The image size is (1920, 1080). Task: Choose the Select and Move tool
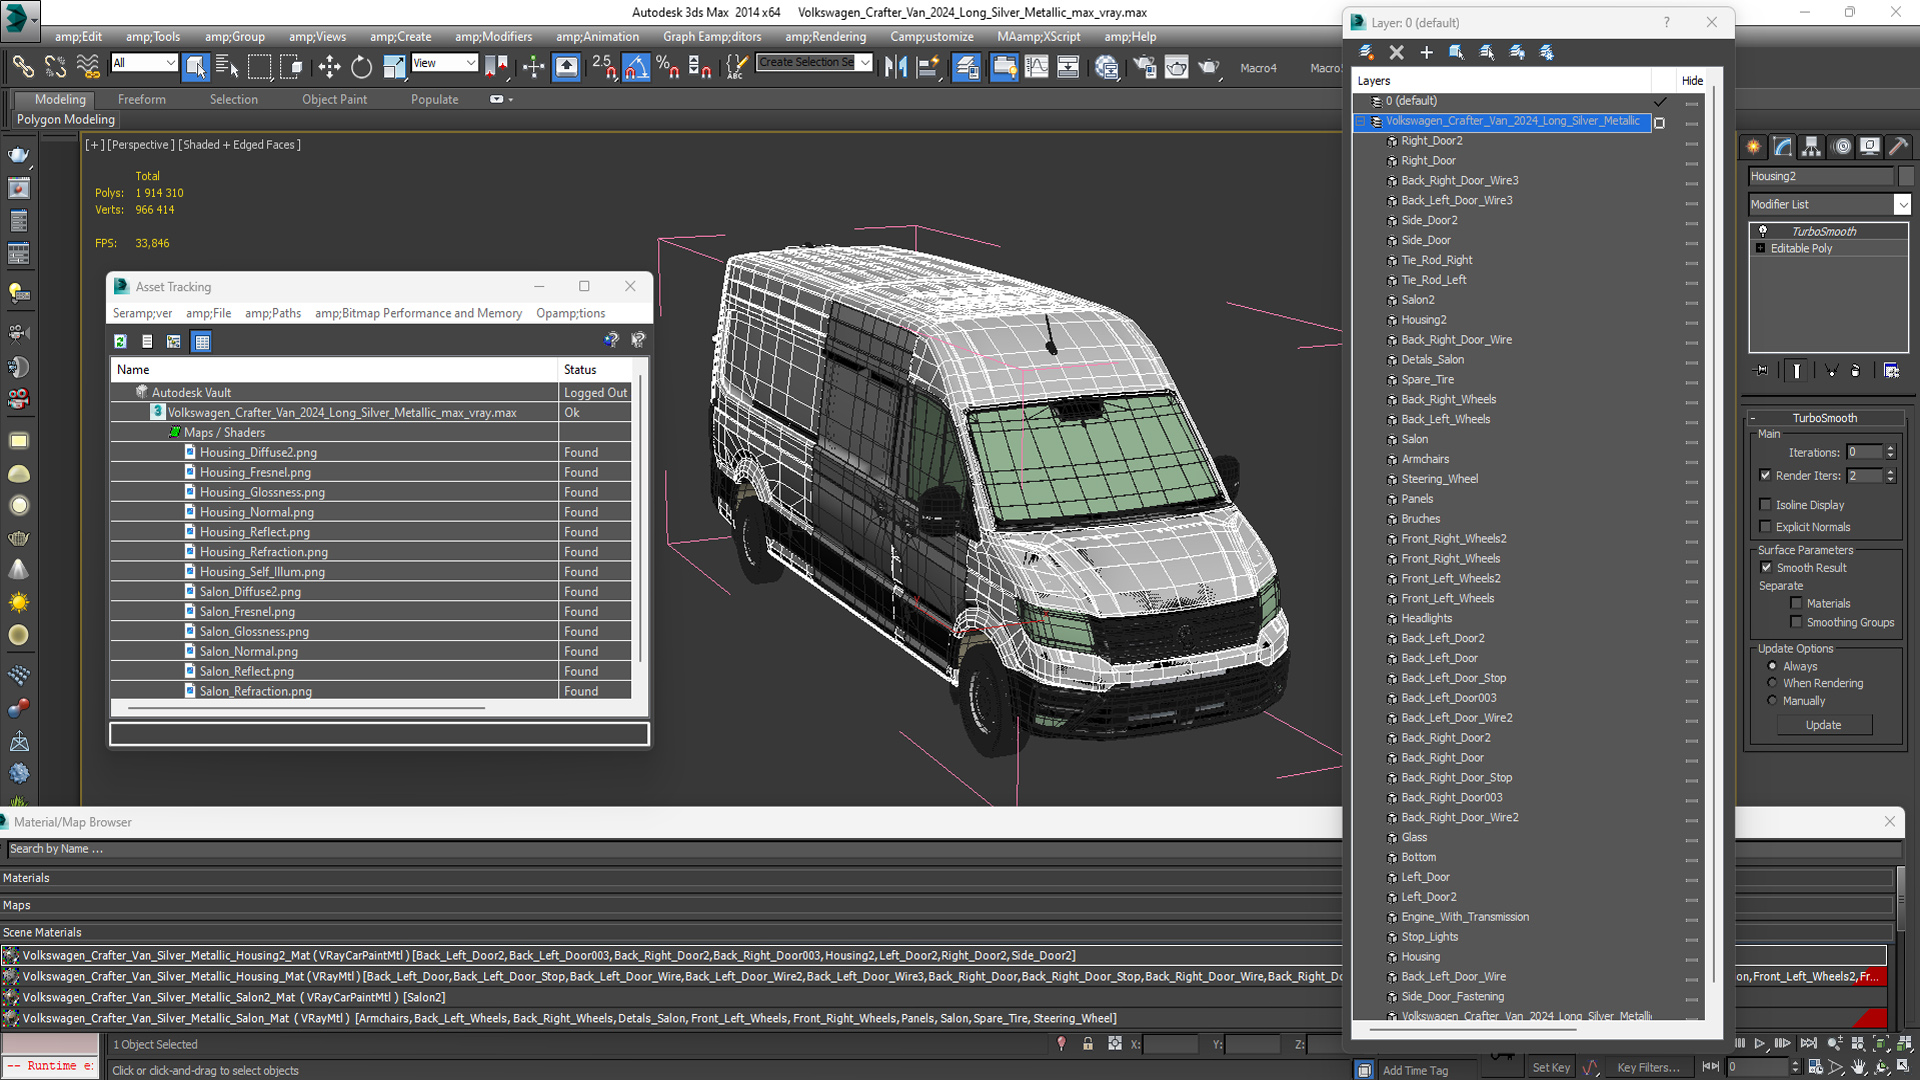point(329,67)
